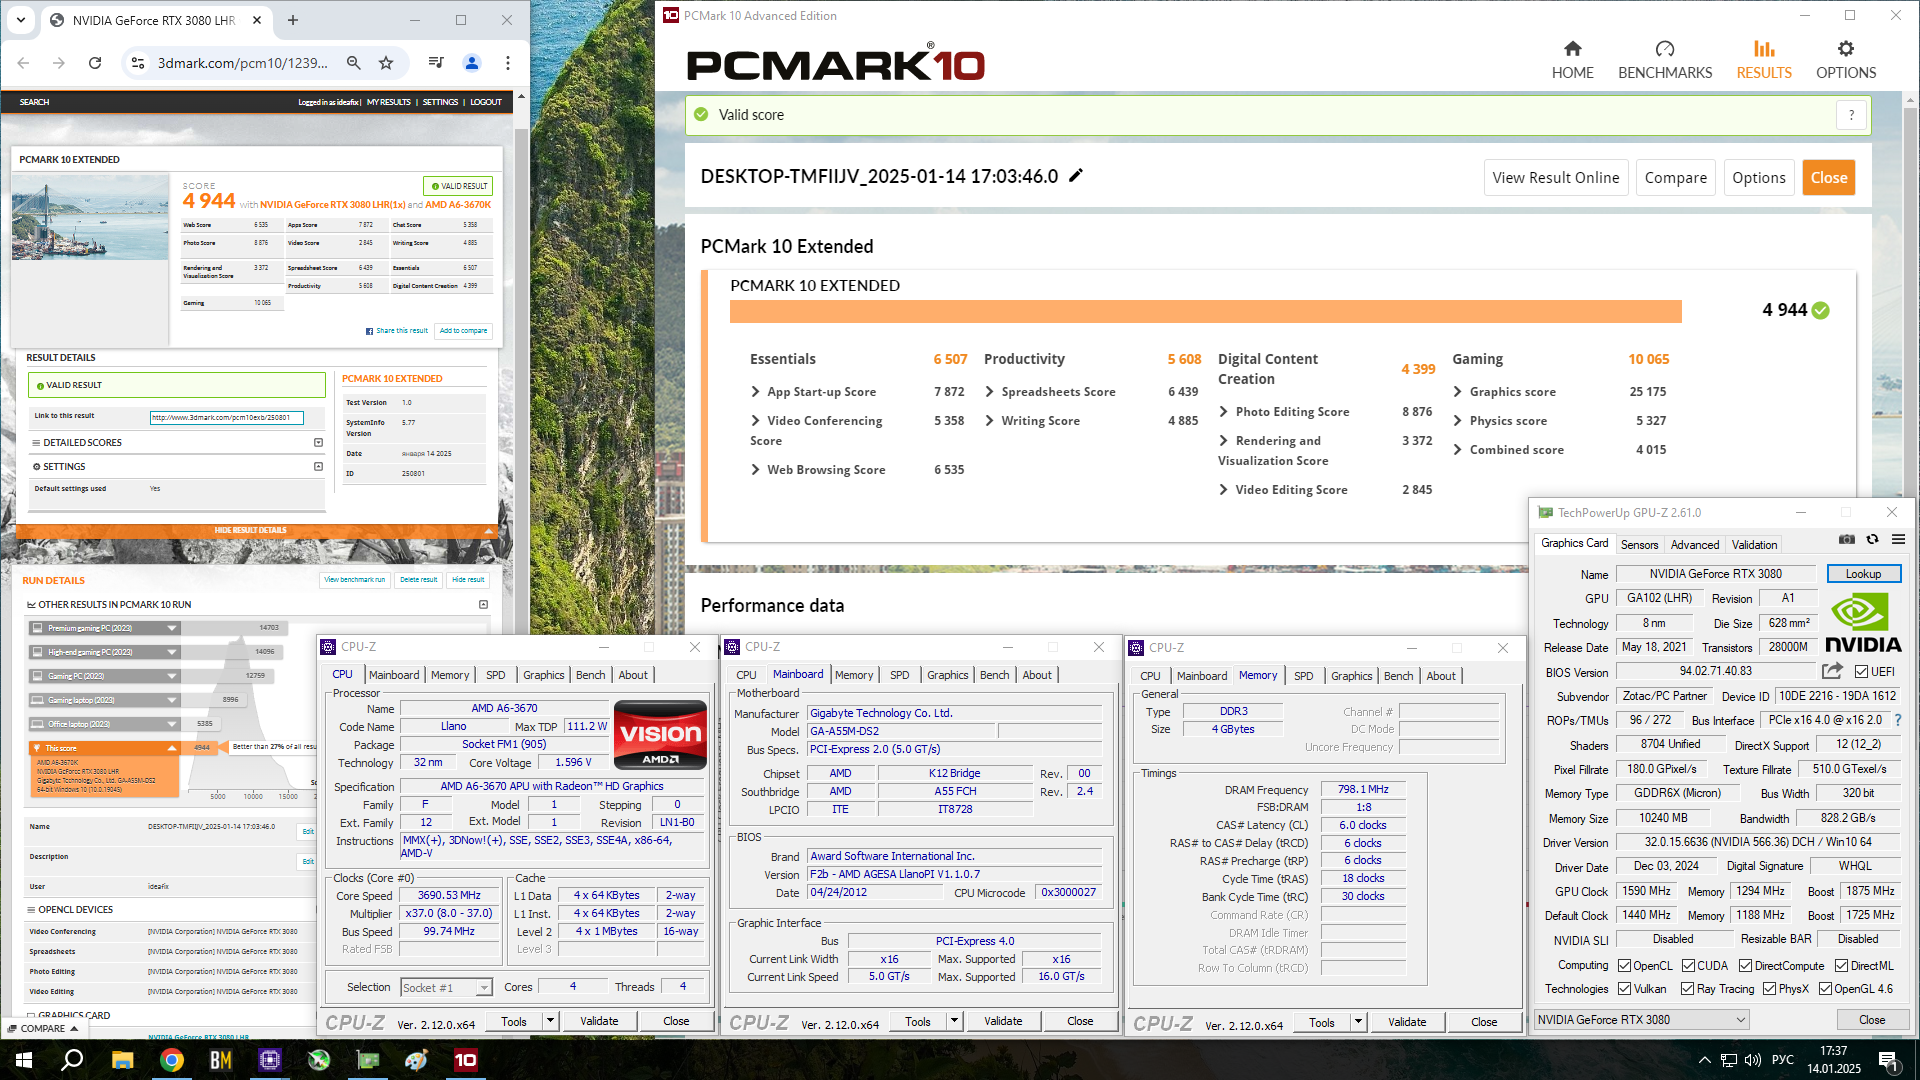Viewport: 1920px width, 1080px height.
Task: Open Windows Start menu
Action: (x=24, y=1060)
